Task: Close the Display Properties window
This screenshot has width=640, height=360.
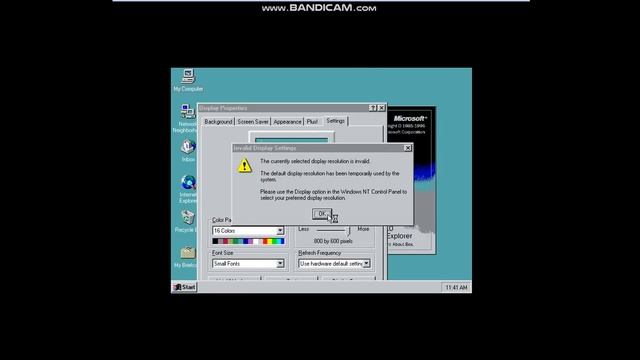Action: click(x=381, y=108)
